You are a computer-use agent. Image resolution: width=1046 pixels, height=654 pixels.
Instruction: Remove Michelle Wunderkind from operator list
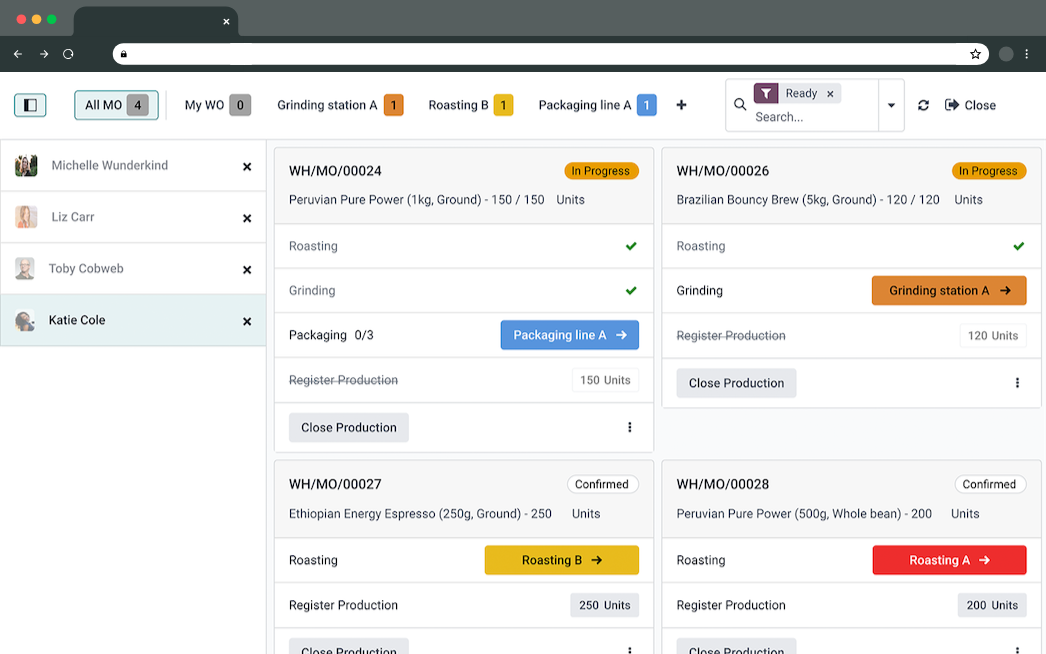point(247,167)
